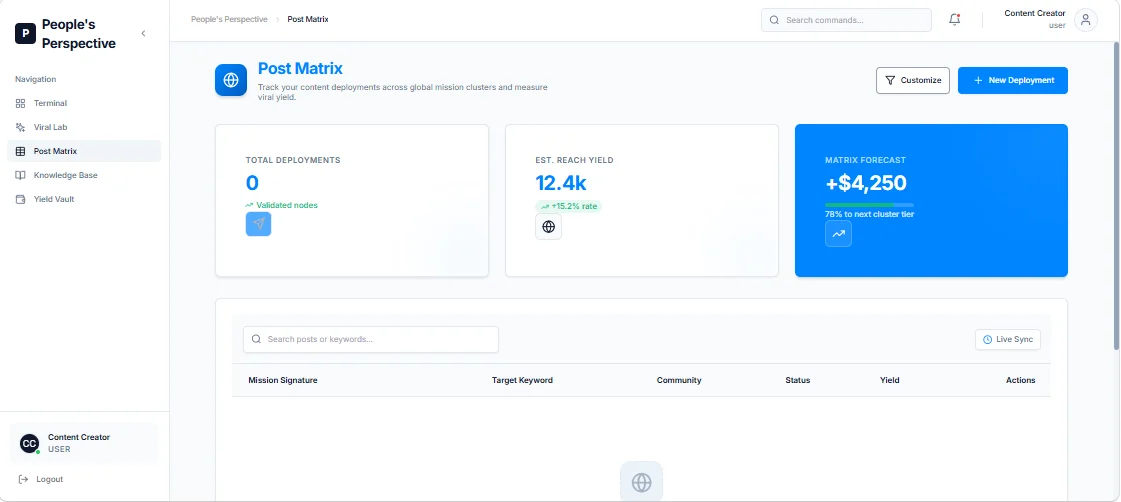
Task: Click the CC avatar in sidebar footer
Action: [x=29, y=443]
